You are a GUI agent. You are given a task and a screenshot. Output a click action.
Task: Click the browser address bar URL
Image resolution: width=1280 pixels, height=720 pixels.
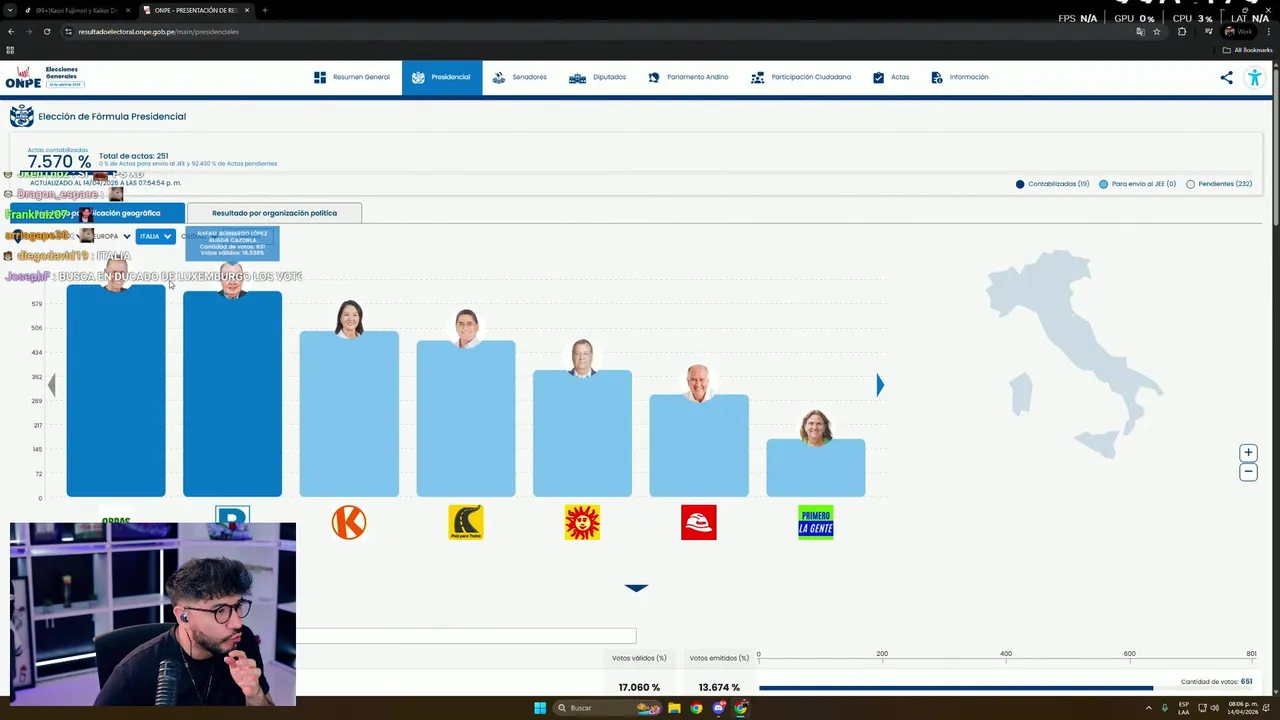click(158, 31)
